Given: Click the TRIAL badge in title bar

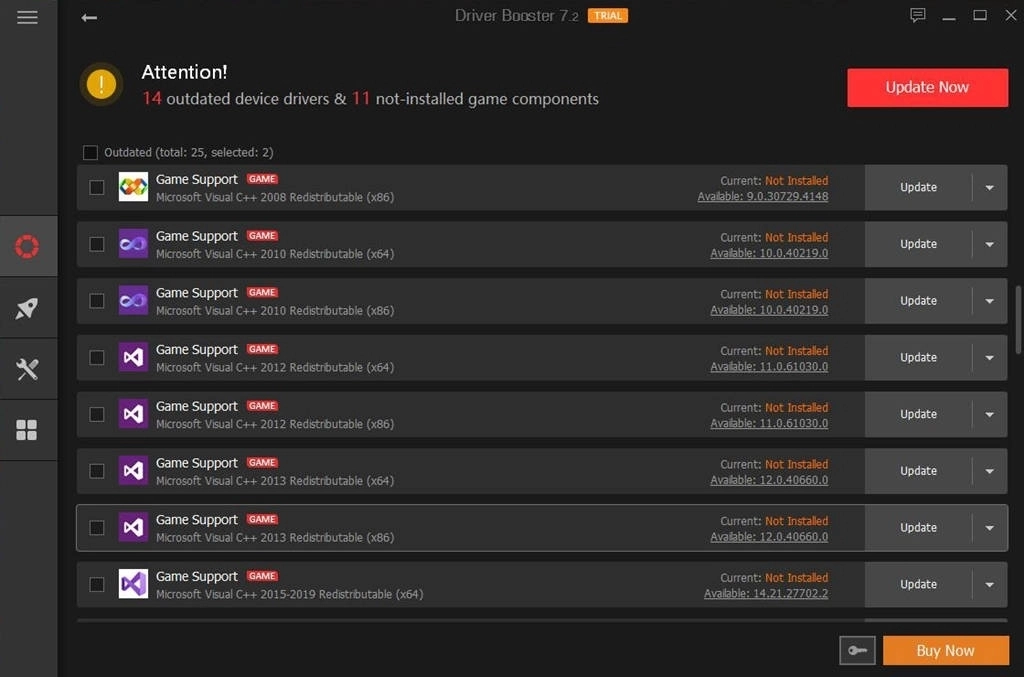Looking at the screenshot, I should pyautogui.click(x=607, y=16).
